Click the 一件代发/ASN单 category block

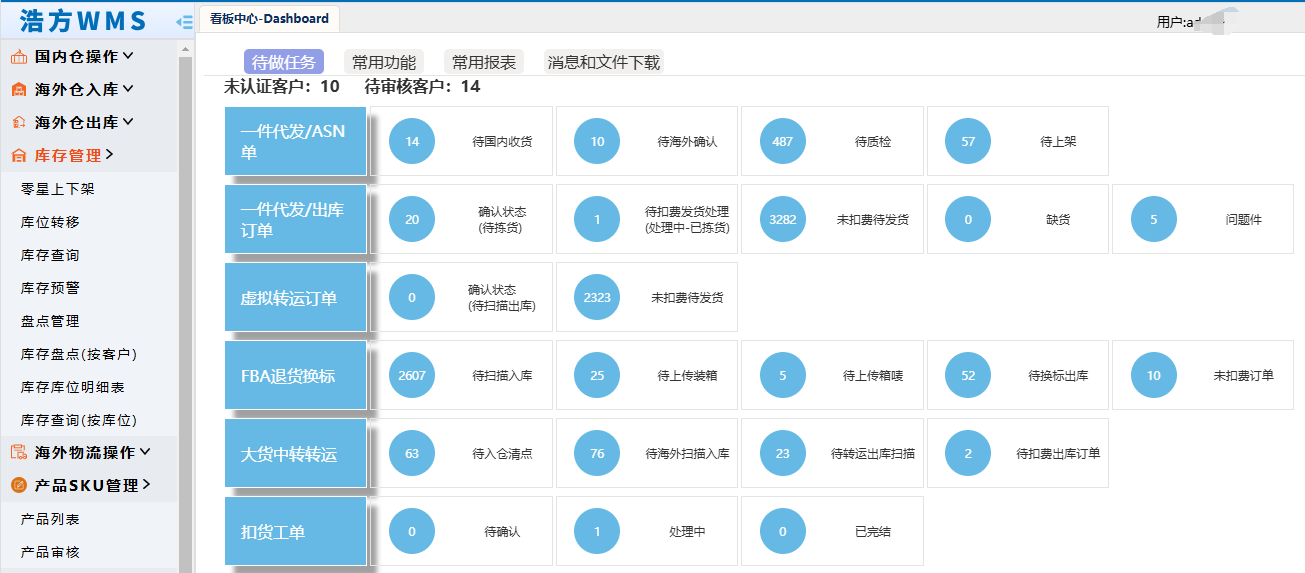pos(296,141)
